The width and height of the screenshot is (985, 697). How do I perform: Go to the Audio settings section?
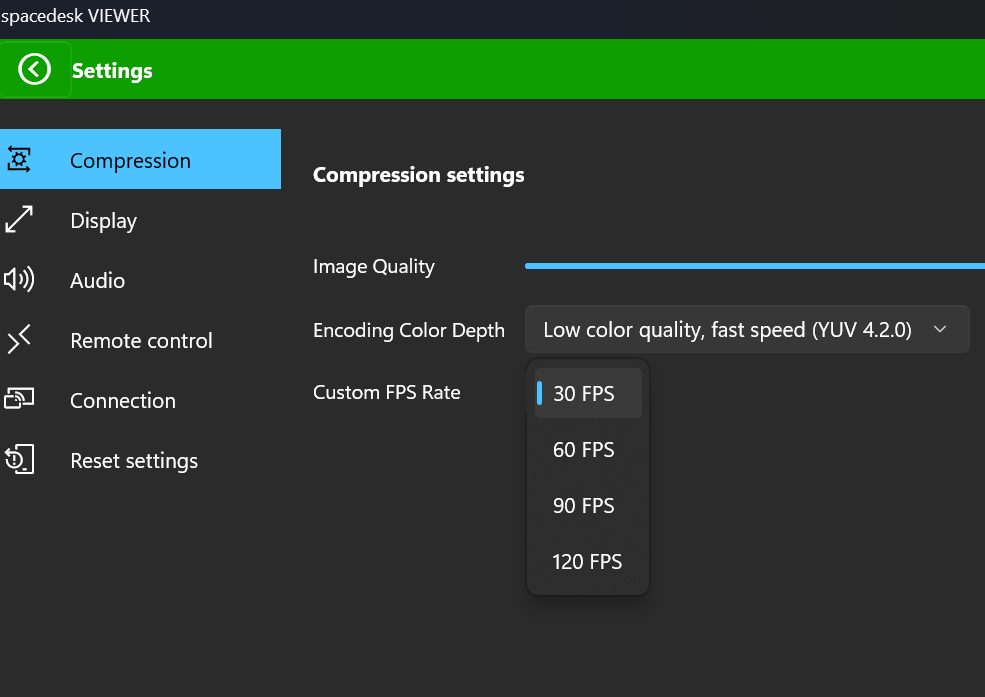(97, 281)
